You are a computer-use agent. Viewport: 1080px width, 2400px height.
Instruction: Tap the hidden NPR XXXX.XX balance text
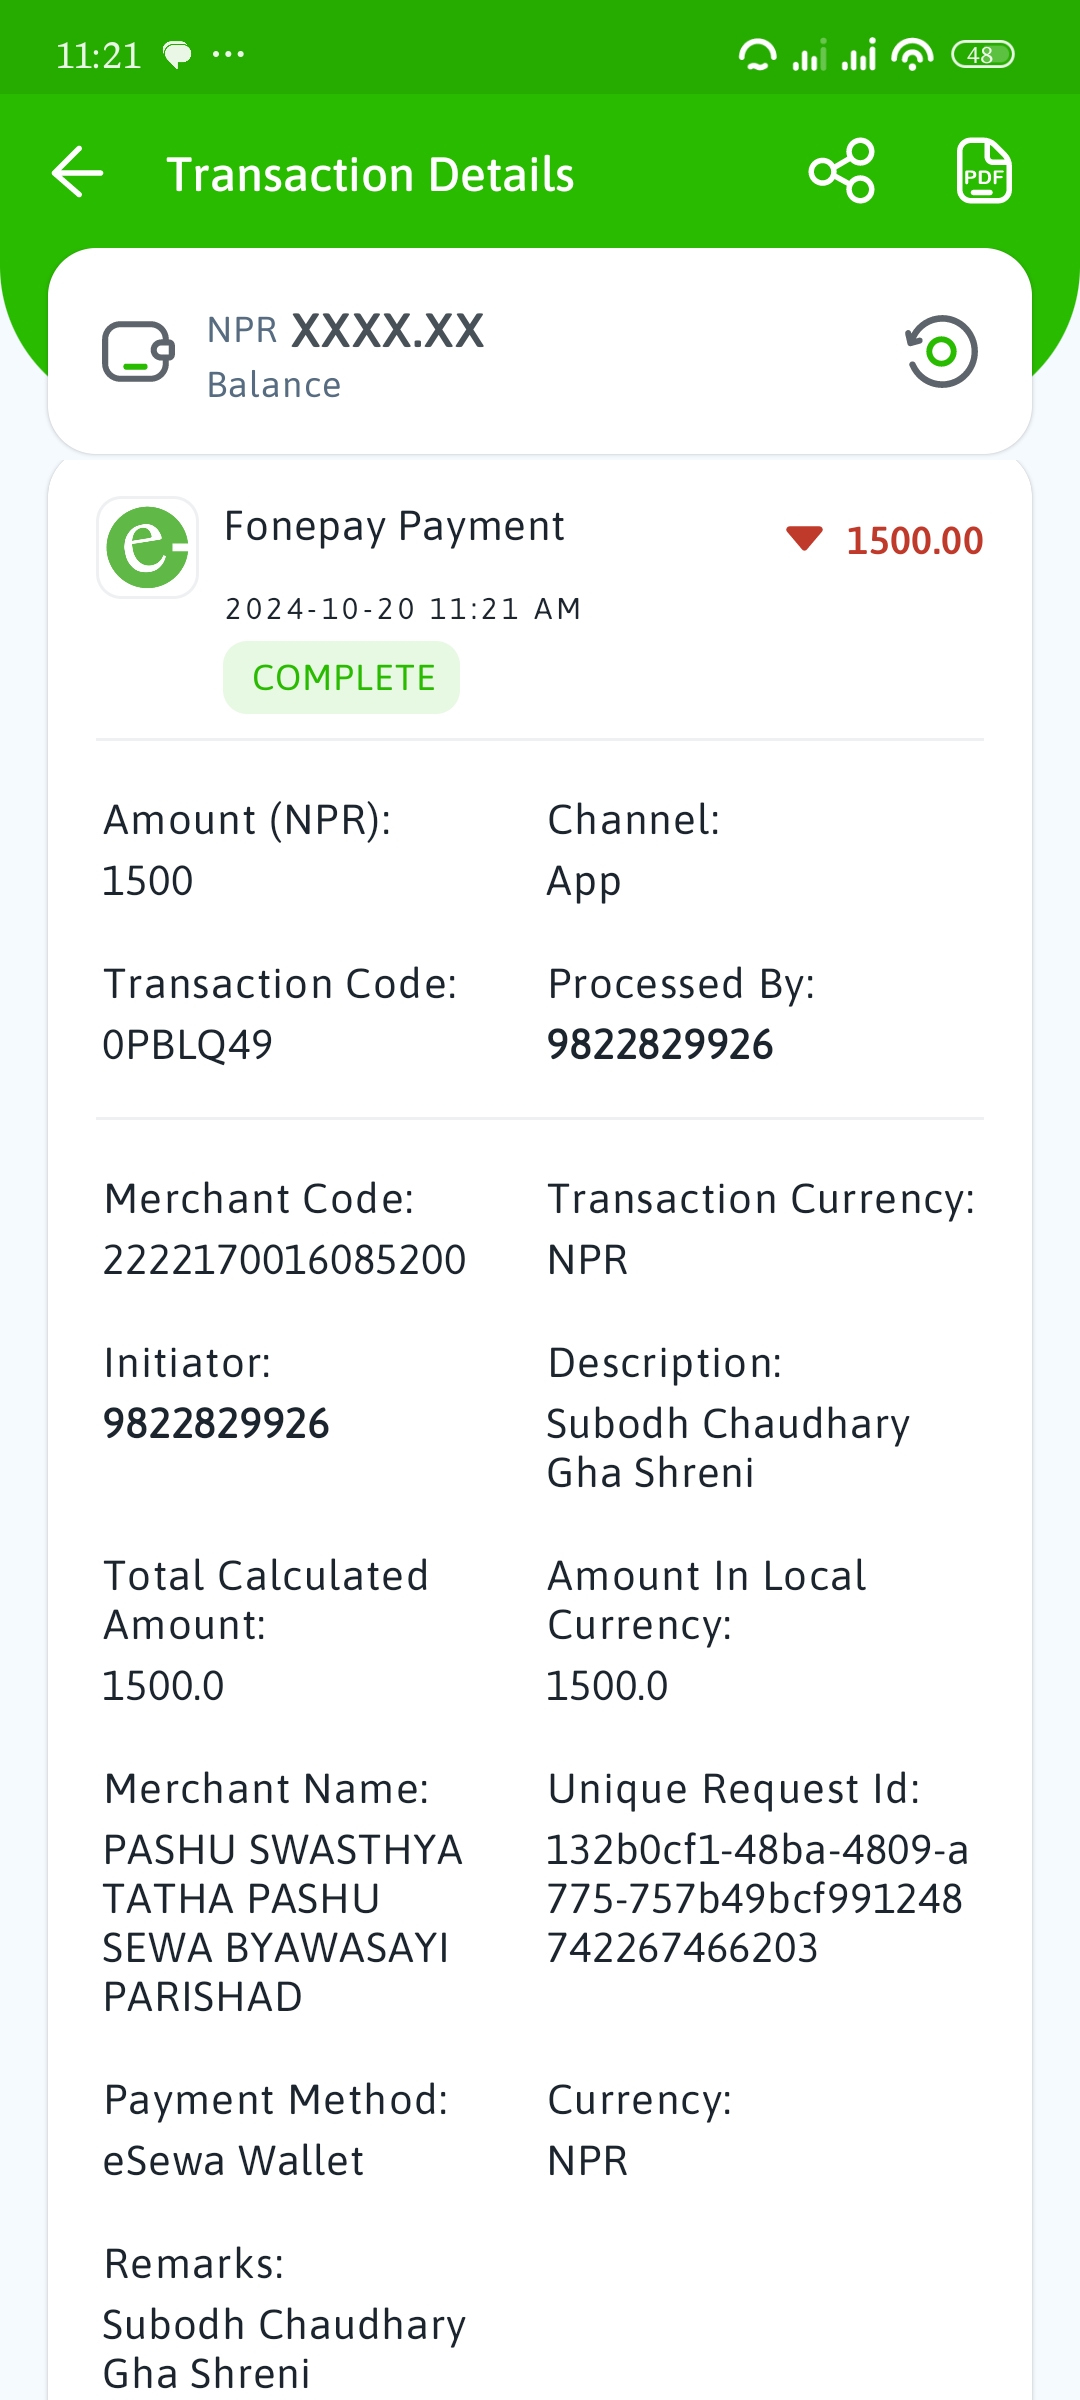pyautogui.click(x=346, y=331)
